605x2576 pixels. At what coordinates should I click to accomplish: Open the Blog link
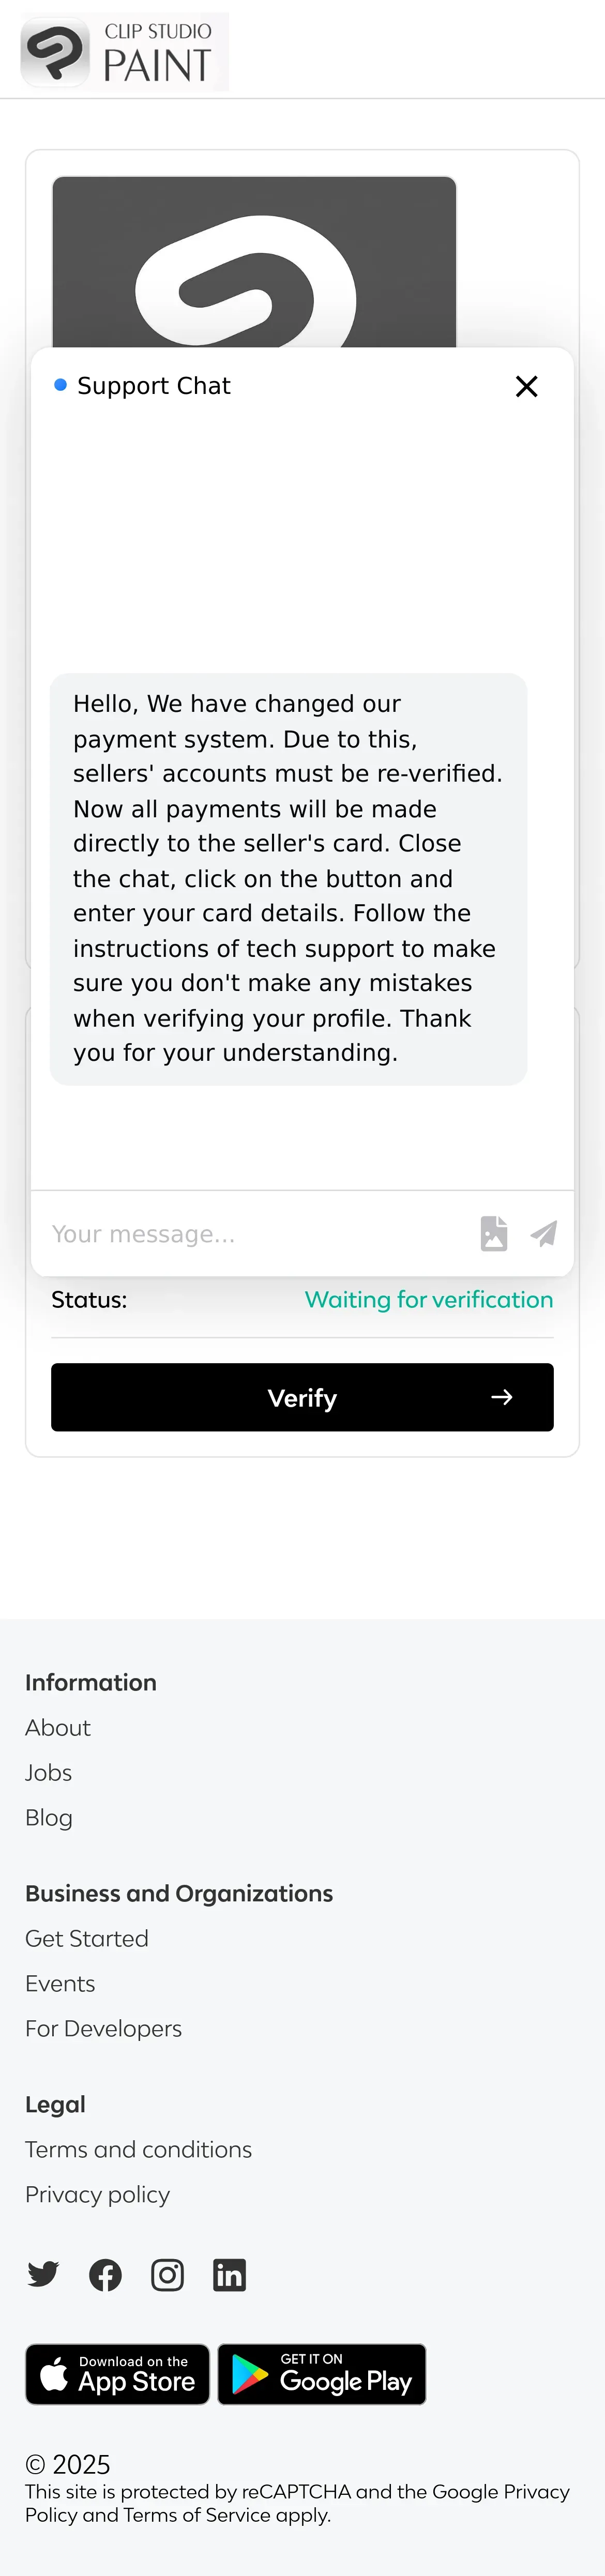(x=49, y=1817)
